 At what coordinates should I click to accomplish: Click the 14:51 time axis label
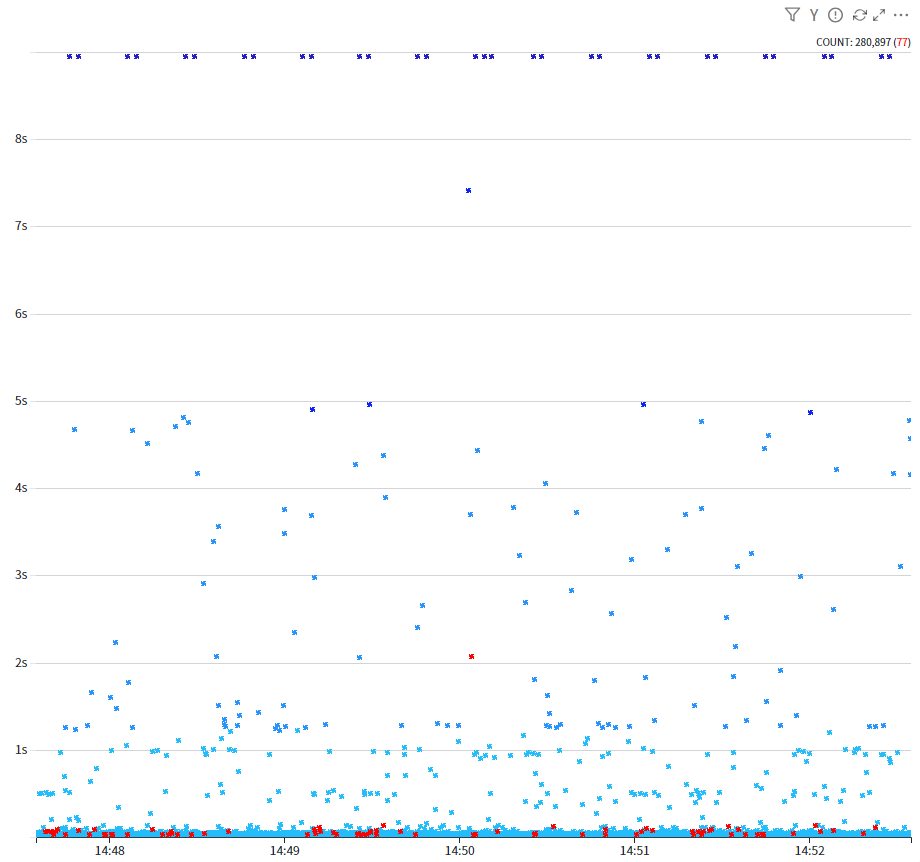click(x=635, y=851)
